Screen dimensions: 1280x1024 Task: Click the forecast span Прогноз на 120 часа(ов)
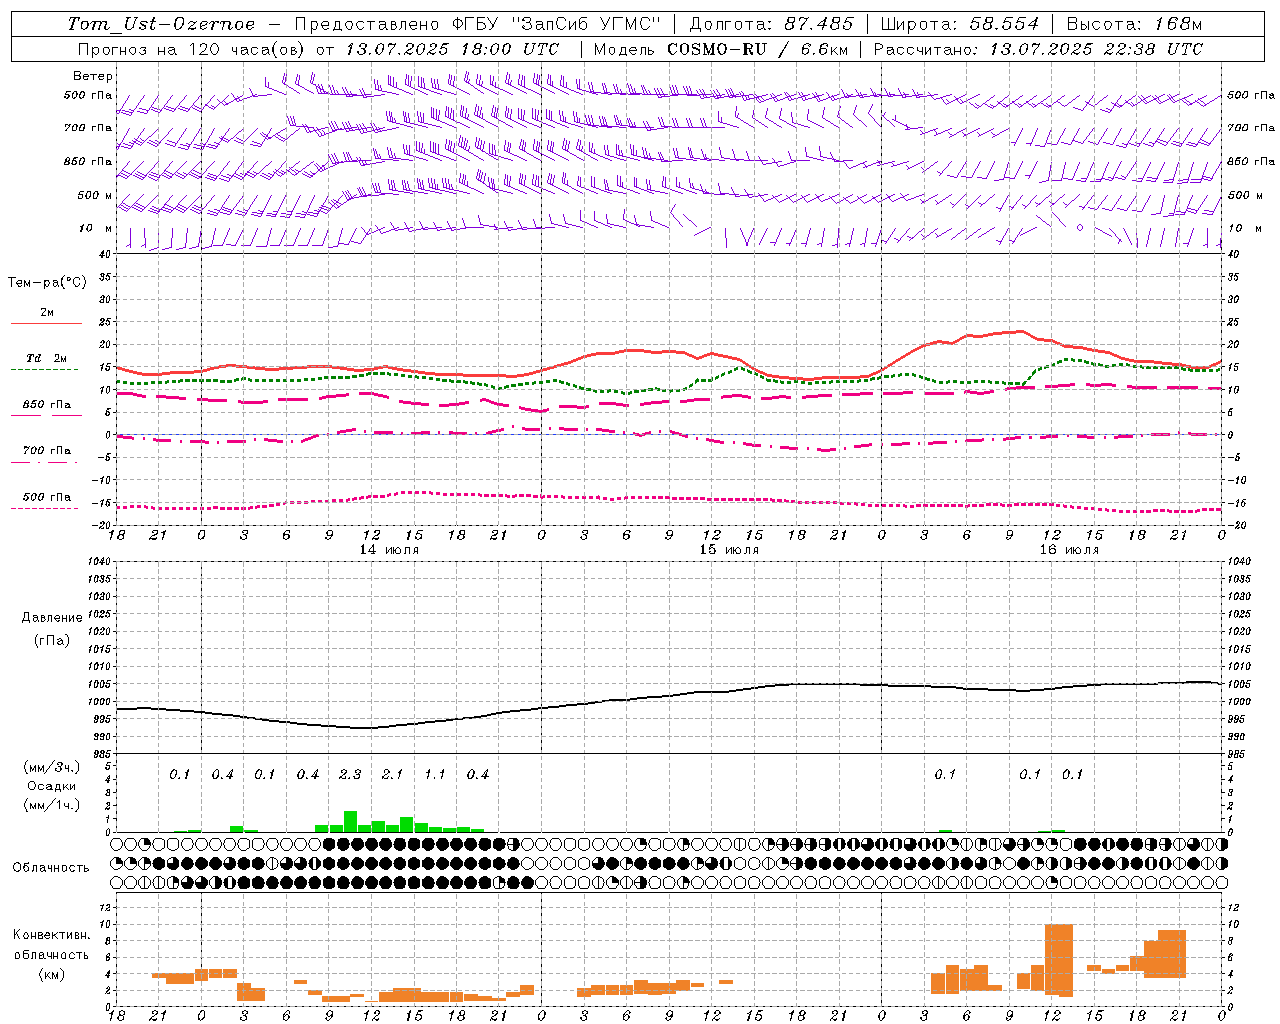pyautogui.click(x=192, y=49)
